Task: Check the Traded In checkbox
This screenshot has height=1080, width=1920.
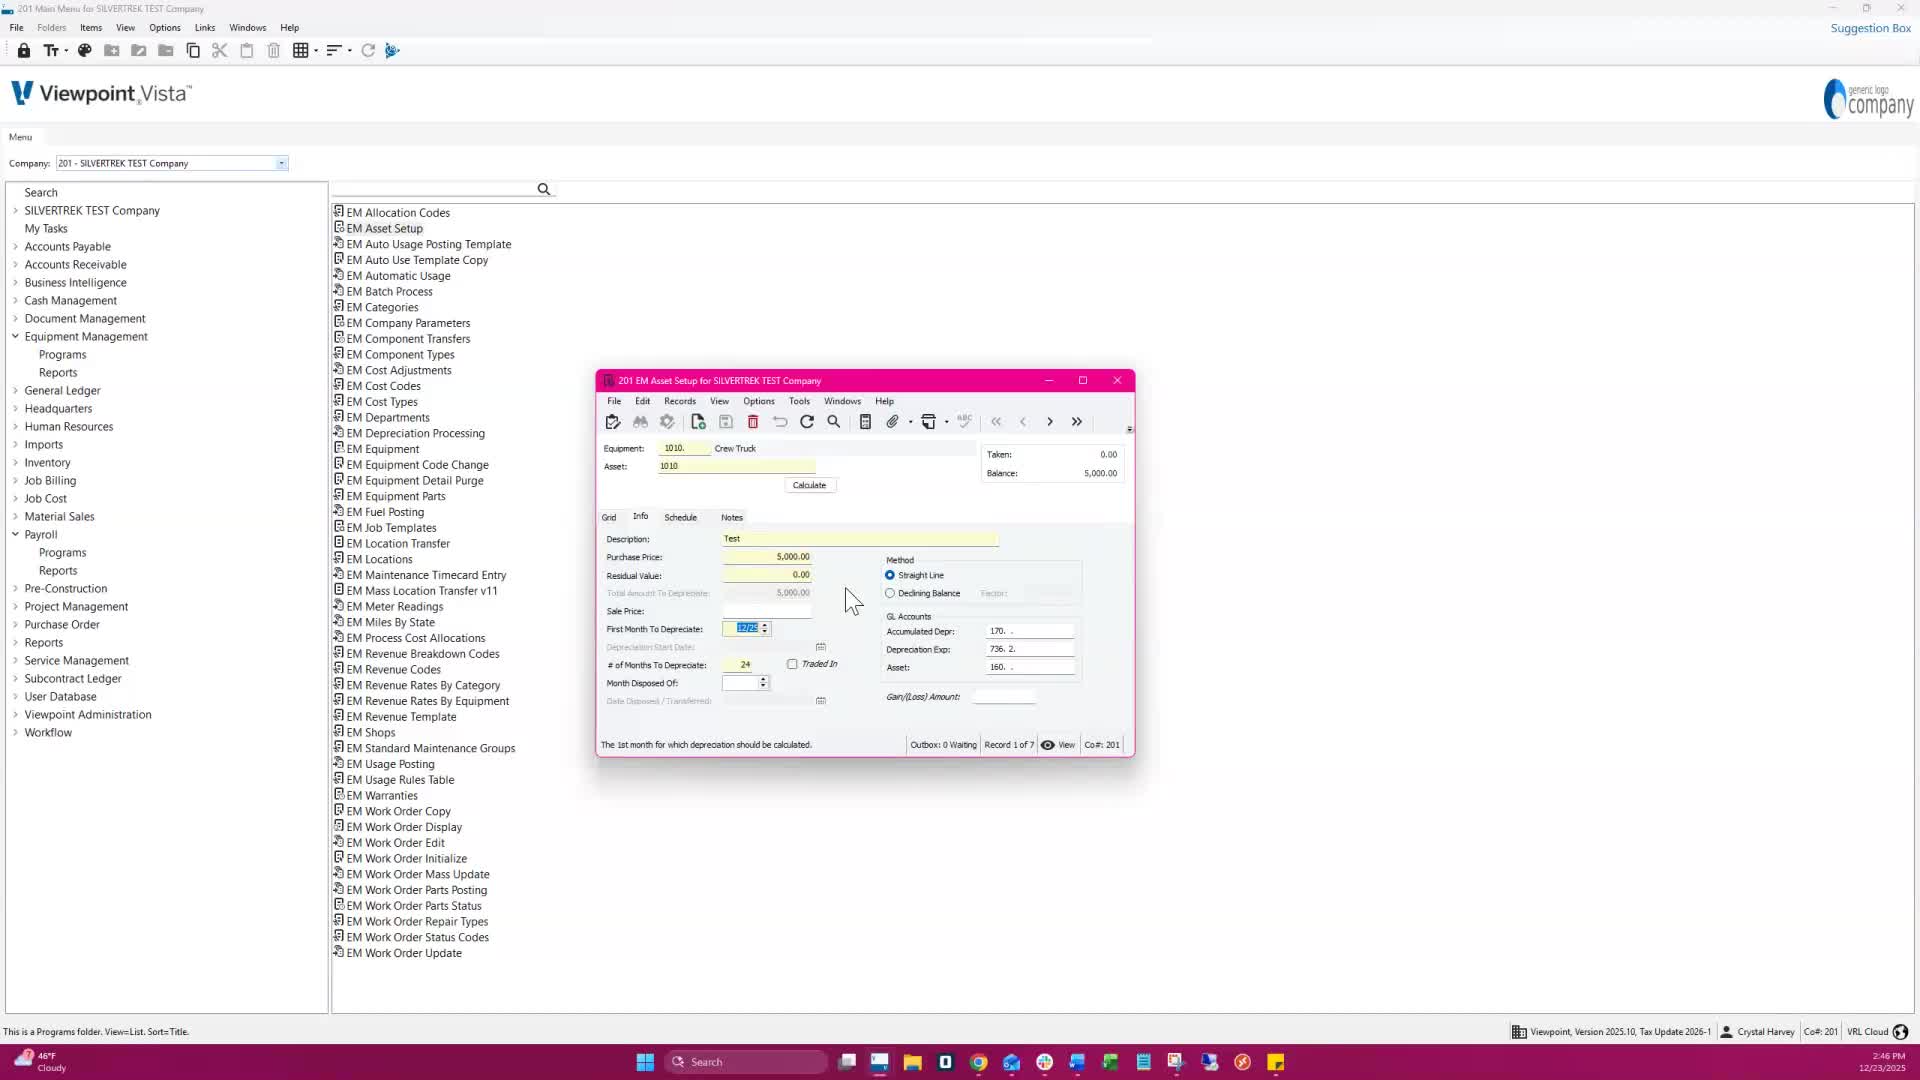Action: pos(792,664)
